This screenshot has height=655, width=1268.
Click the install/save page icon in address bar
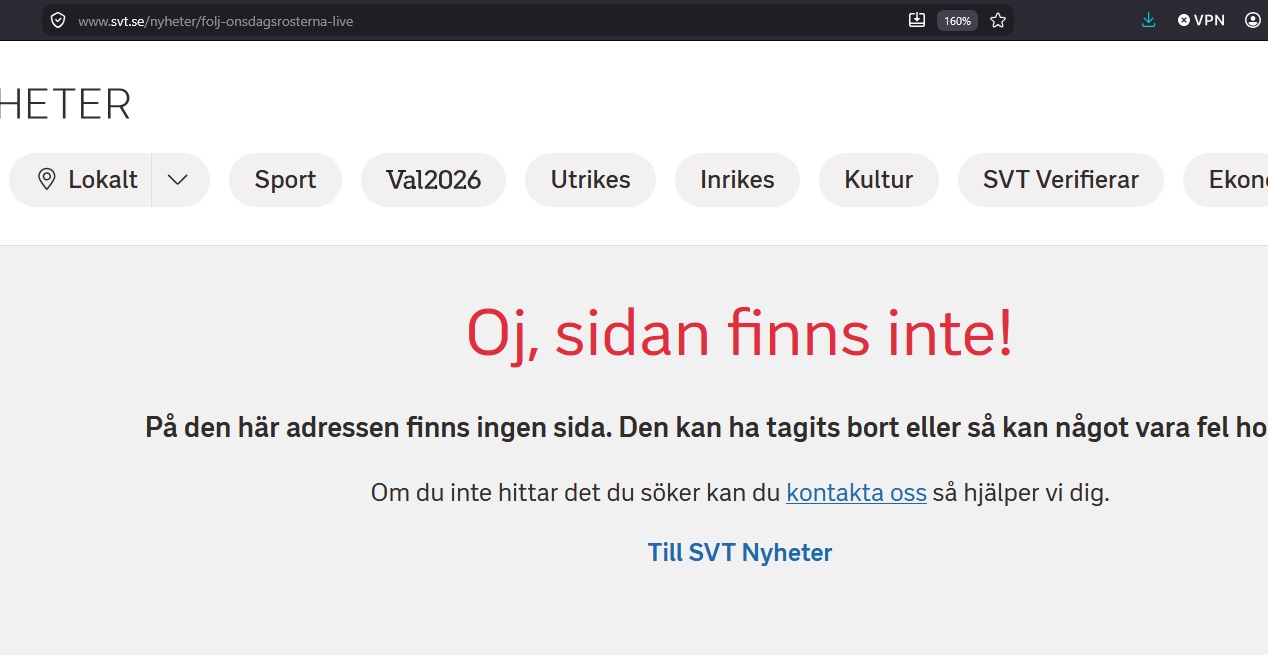pyautogui.click(x=917, y=20)
